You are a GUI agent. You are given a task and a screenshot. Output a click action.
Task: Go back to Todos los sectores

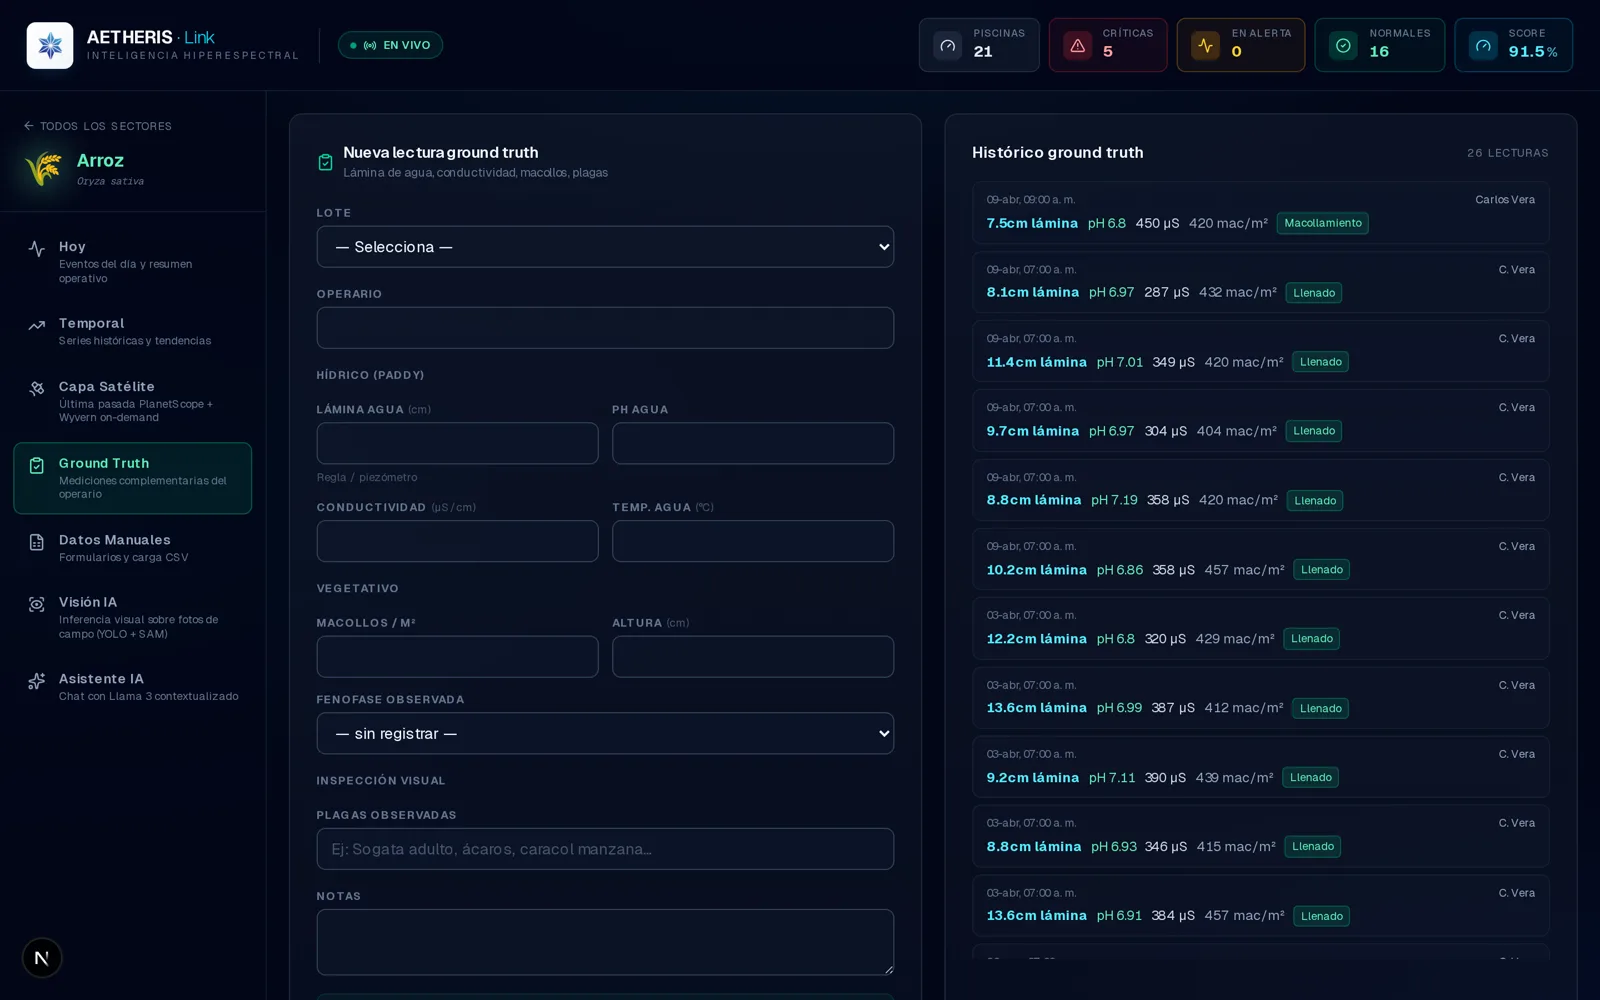[98, 126]
